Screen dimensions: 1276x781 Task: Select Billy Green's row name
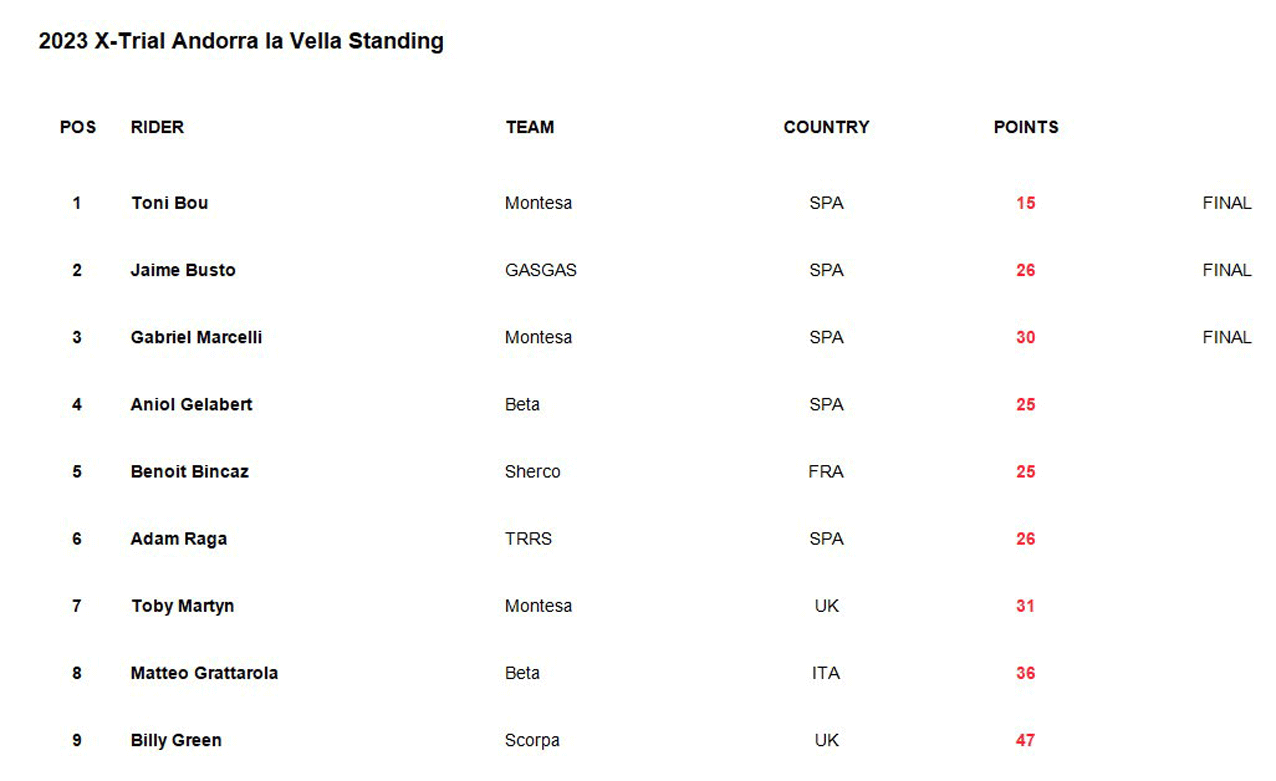pyautogui.click(x=176, y=740)
